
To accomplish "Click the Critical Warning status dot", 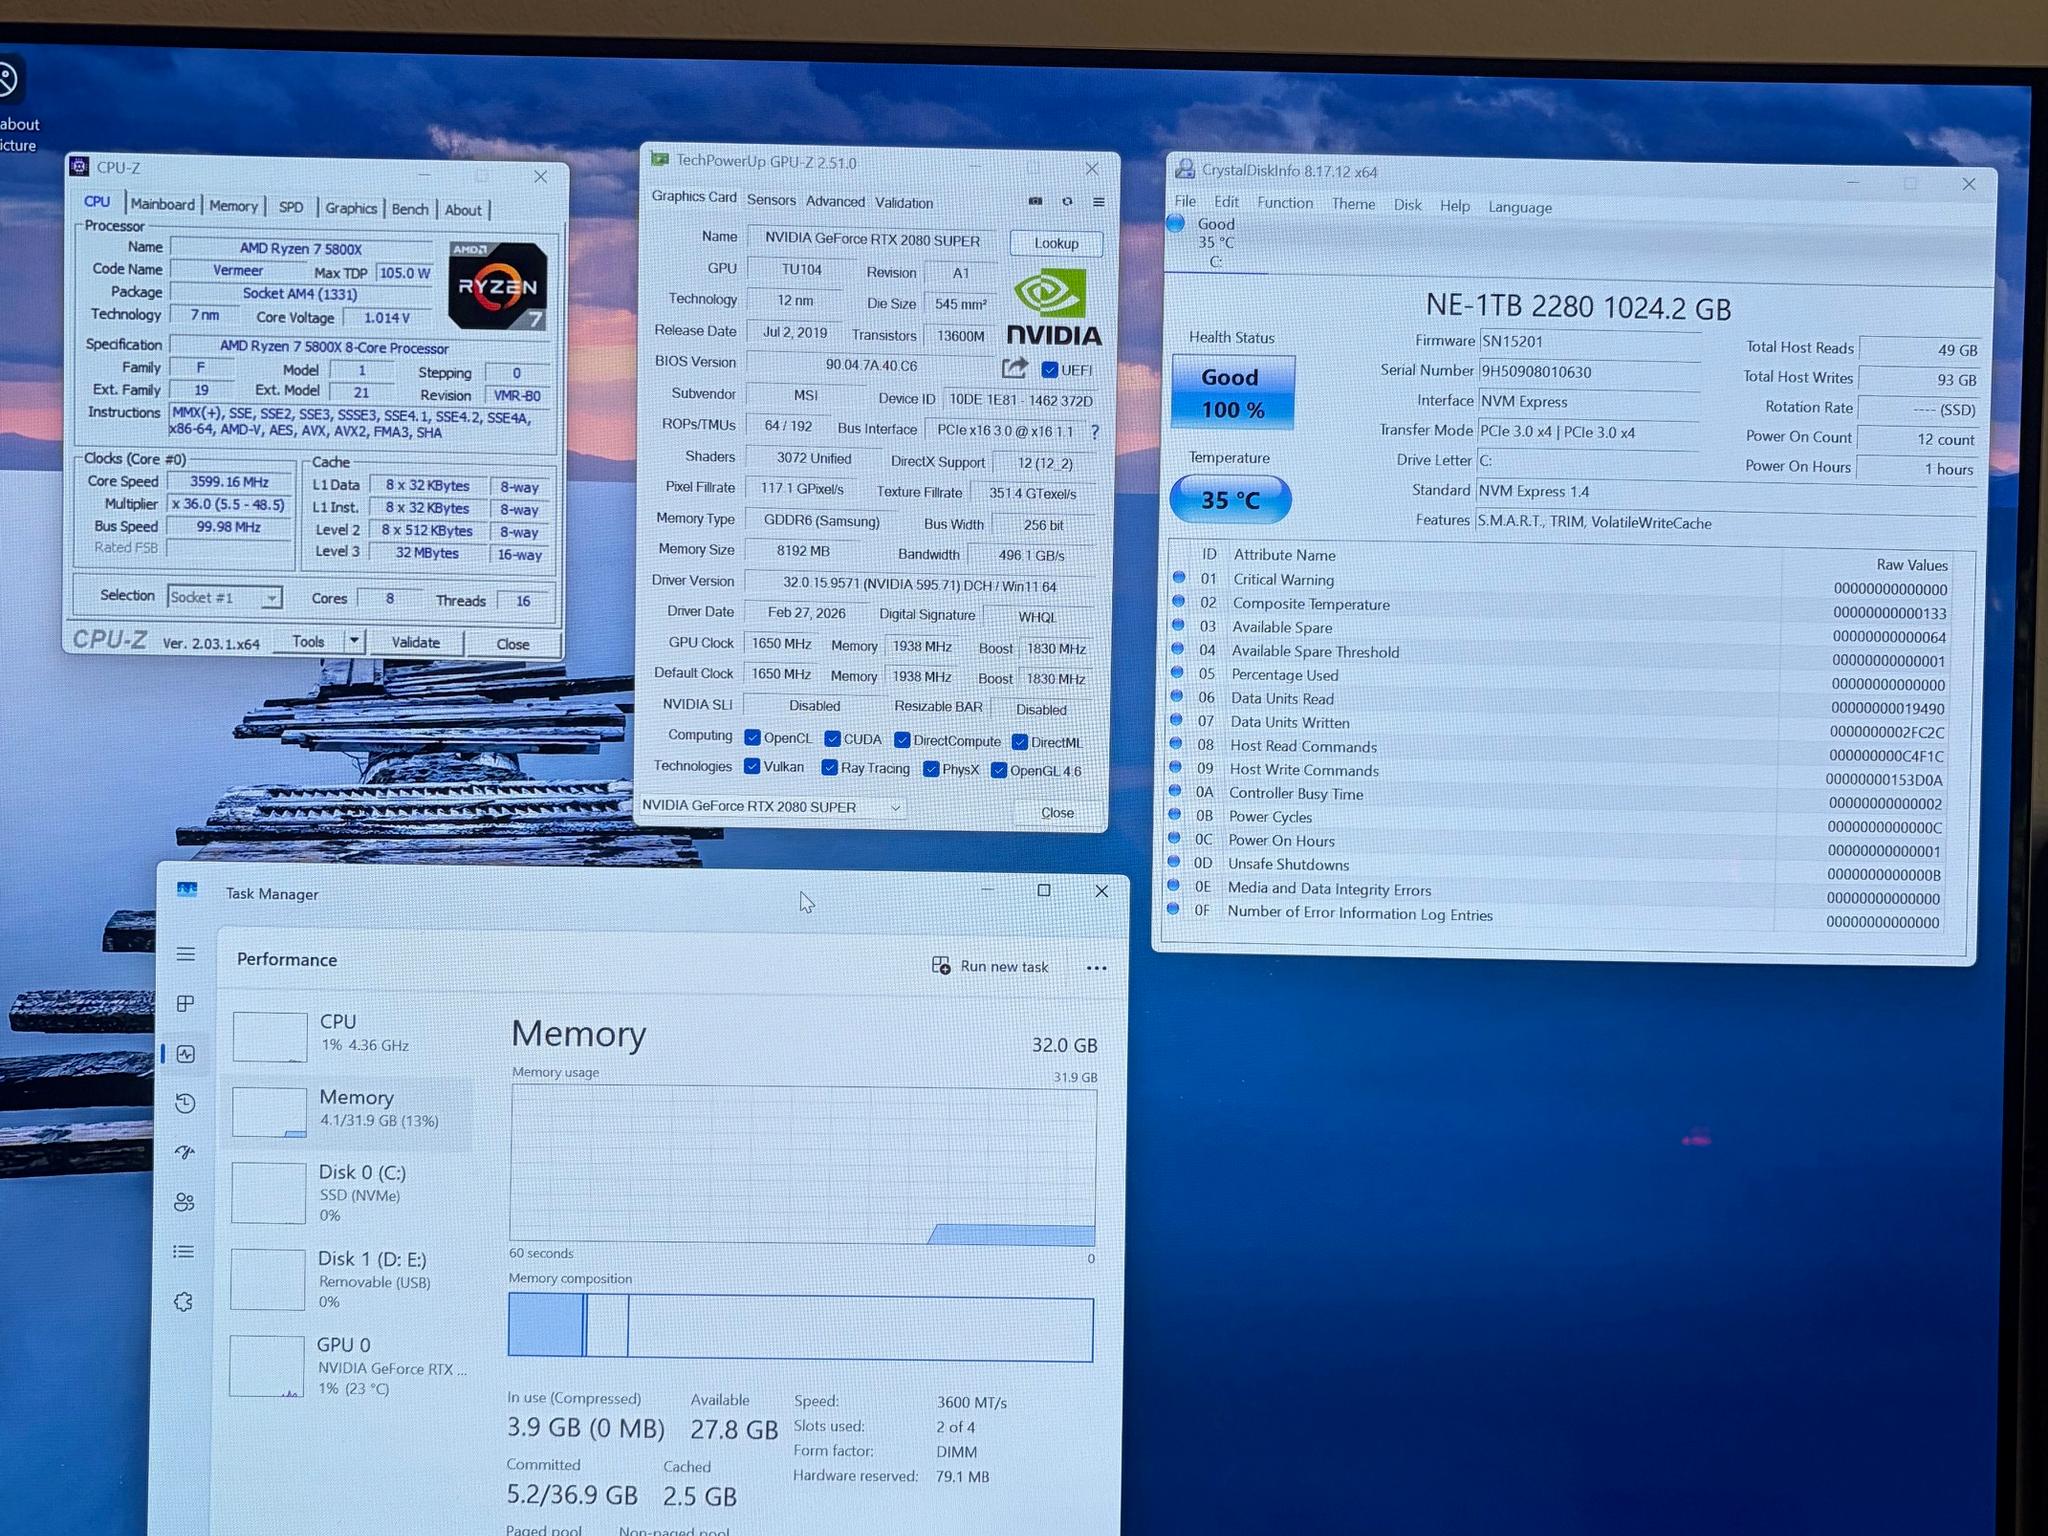I will click(x=1179, y=578).
